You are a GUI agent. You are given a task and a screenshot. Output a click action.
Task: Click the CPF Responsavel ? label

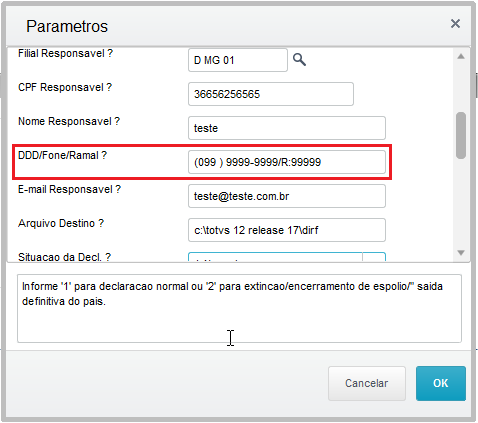click(65, 87)
